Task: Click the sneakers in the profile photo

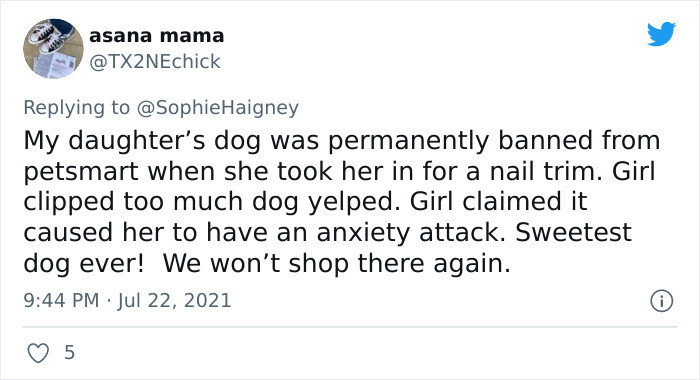Action: [x=48, y=38]
